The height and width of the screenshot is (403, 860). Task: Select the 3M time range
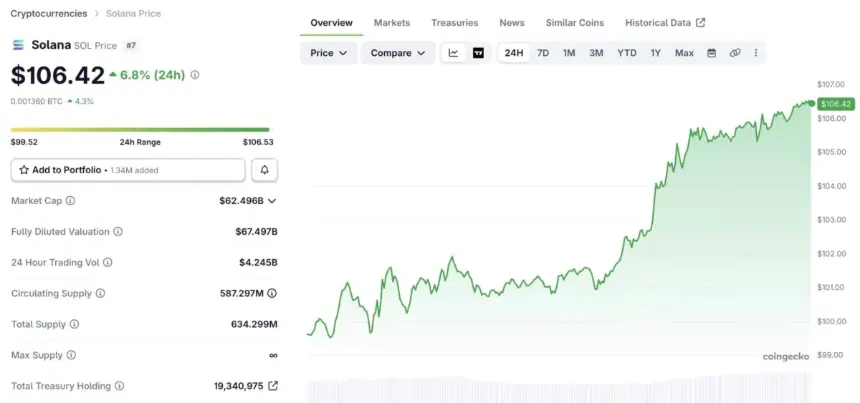[596, 53]
